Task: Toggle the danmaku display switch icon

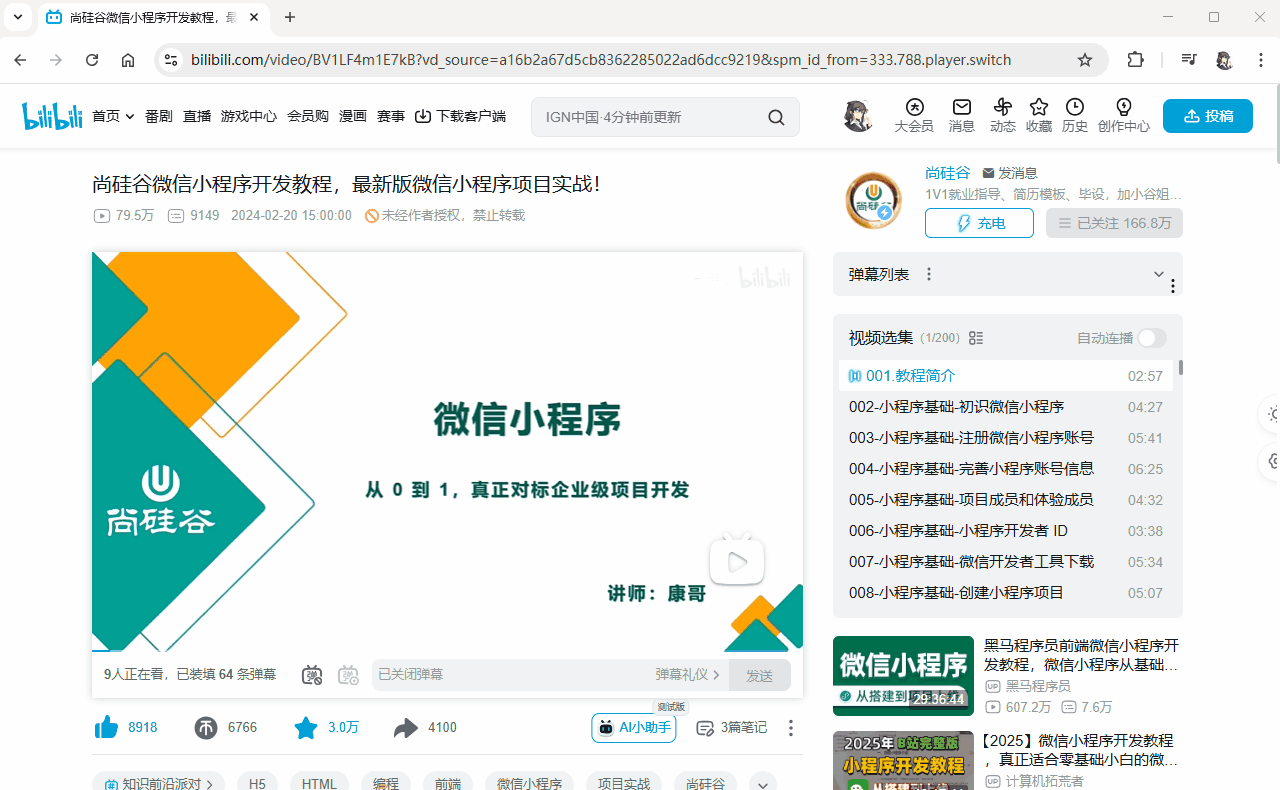Action: [x=312, y=675]
